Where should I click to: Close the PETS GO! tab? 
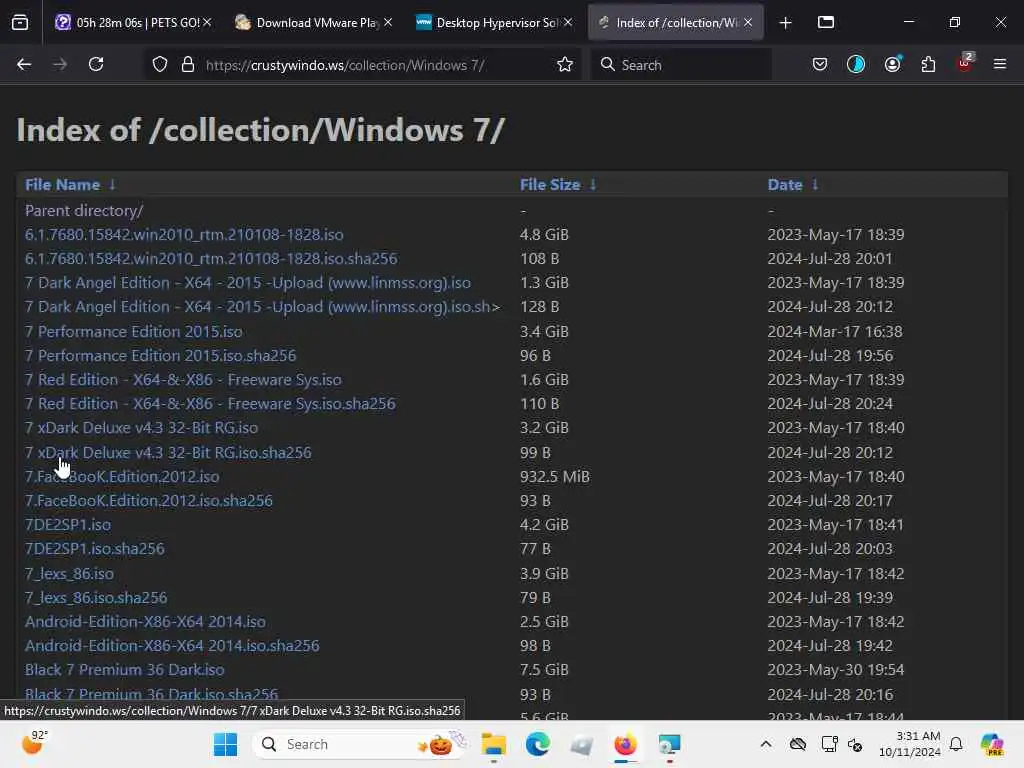click(x=207, y=22)
